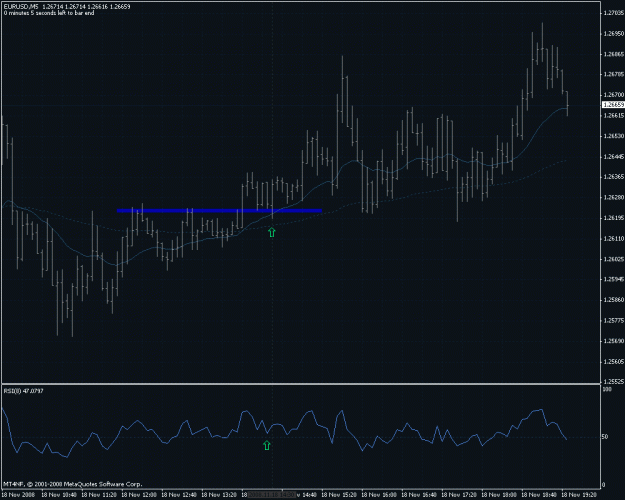Click the '5 seconds left to bar end' text
Screen dimensions: 625x500
[x=62, y=13]
